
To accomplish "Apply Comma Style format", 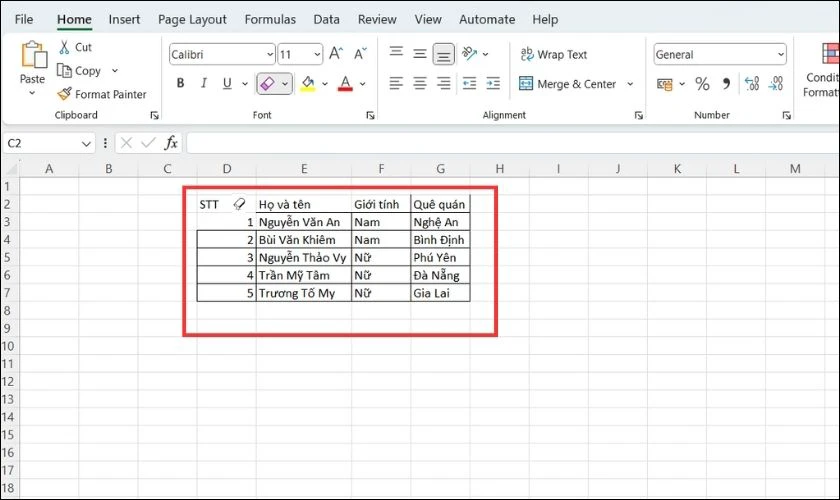I will [726, 84].
